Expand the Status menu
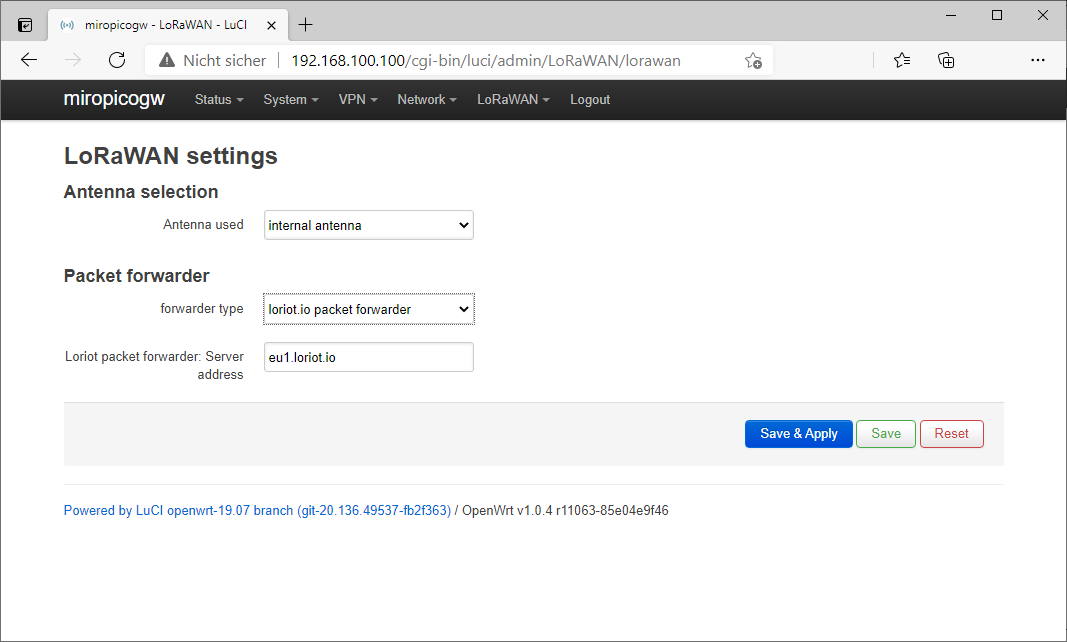1067x642 pixels. 219,100
